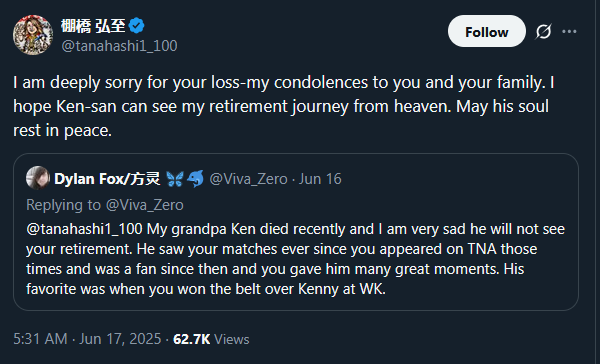
Task: Click the Dylan Fox/方灵 display name
Action: (x=107, y=179)
